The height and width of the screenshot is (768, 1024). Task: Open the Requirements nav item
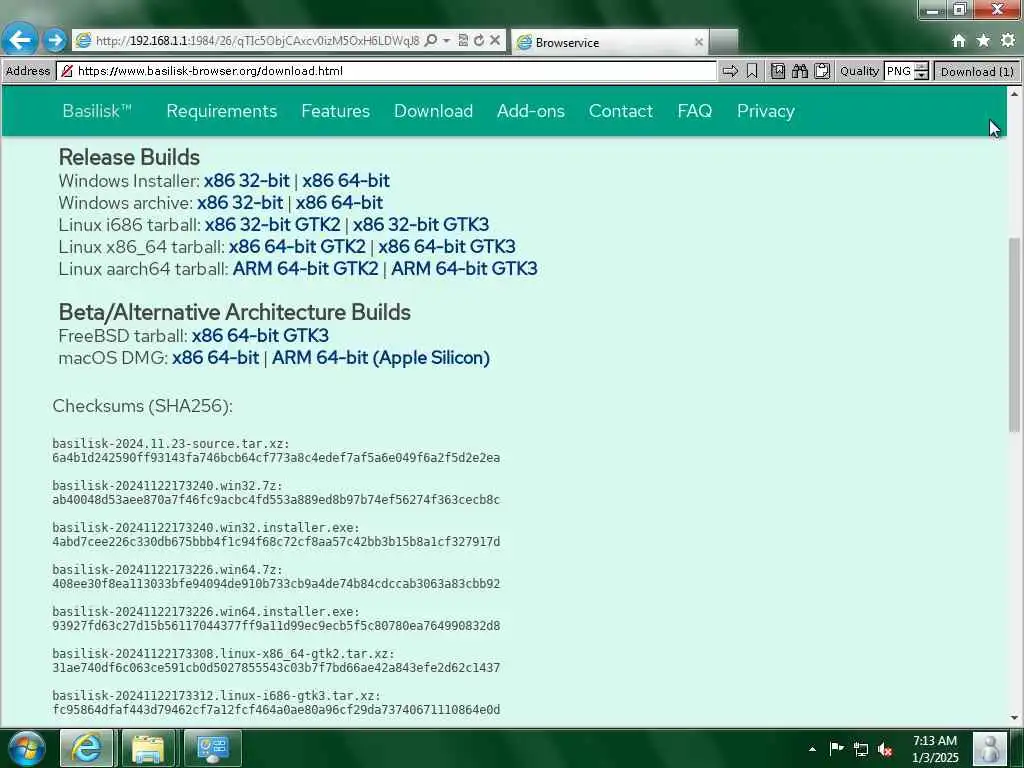coord(221,111)
